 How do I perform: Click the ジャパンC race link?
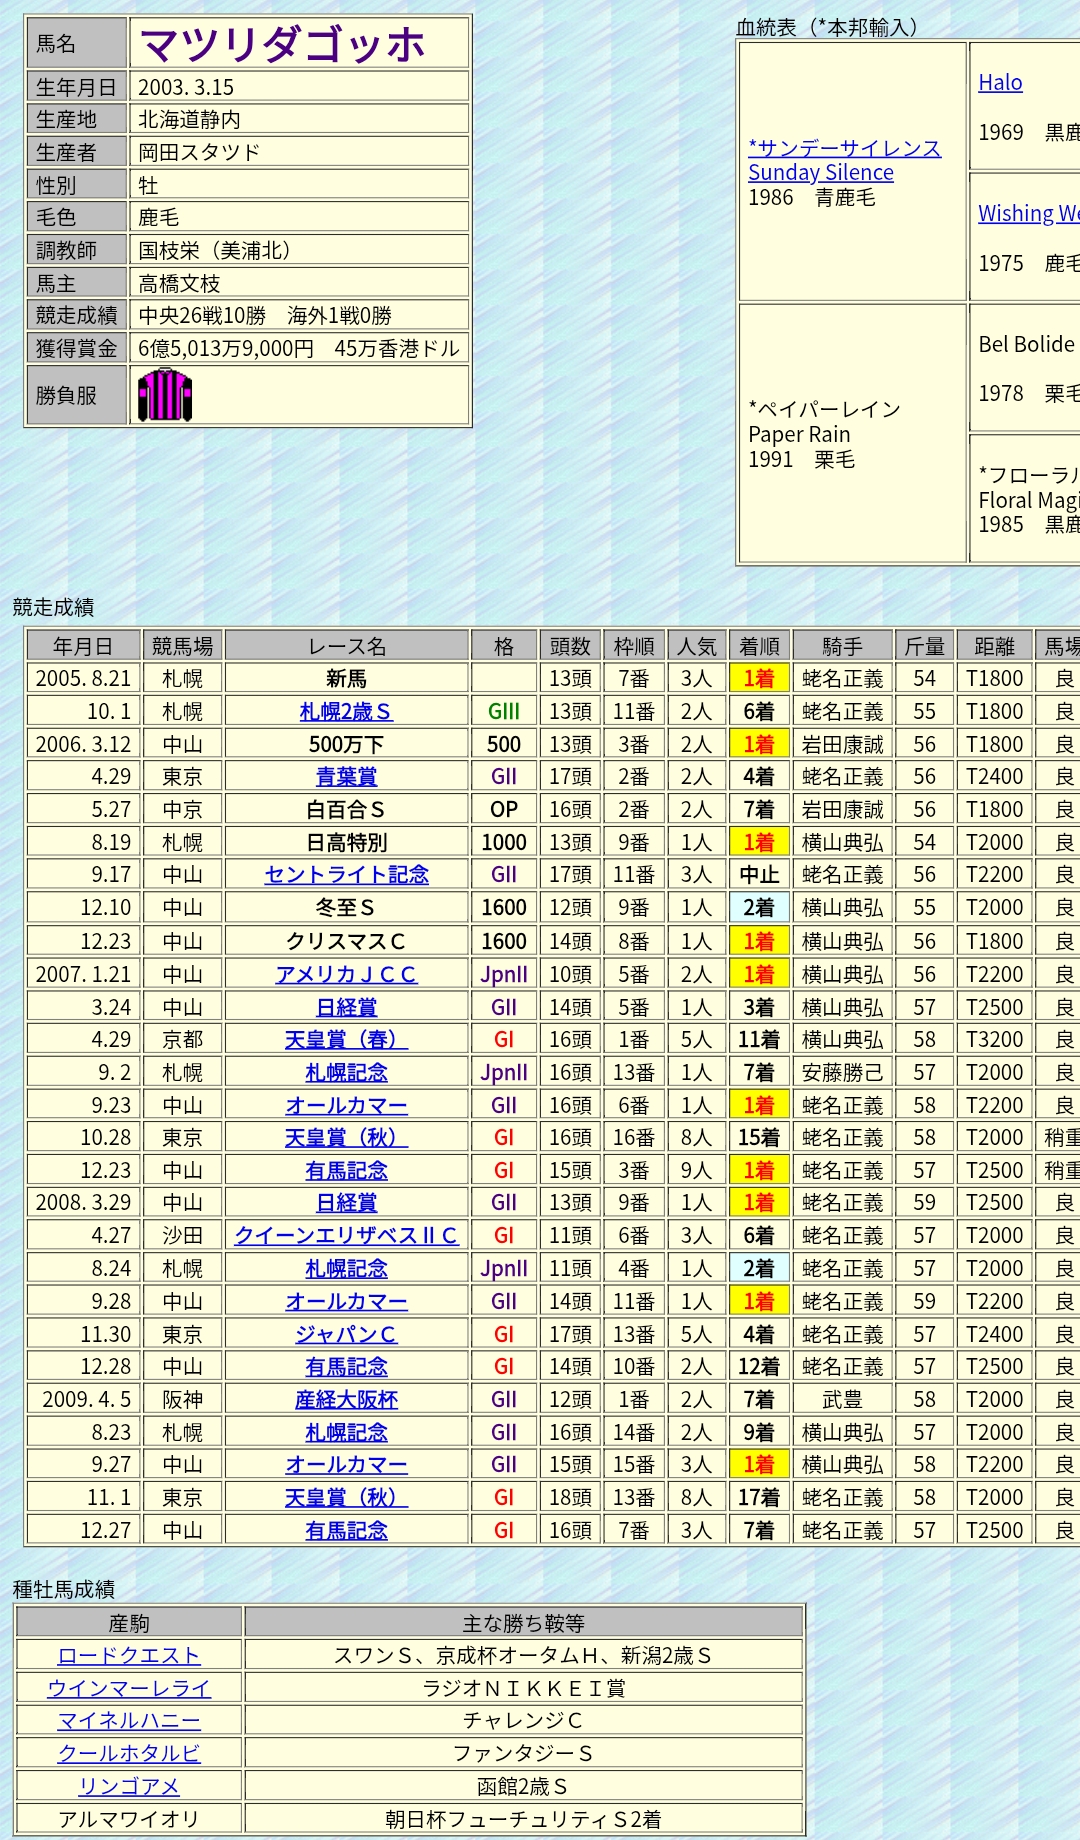346,1335
